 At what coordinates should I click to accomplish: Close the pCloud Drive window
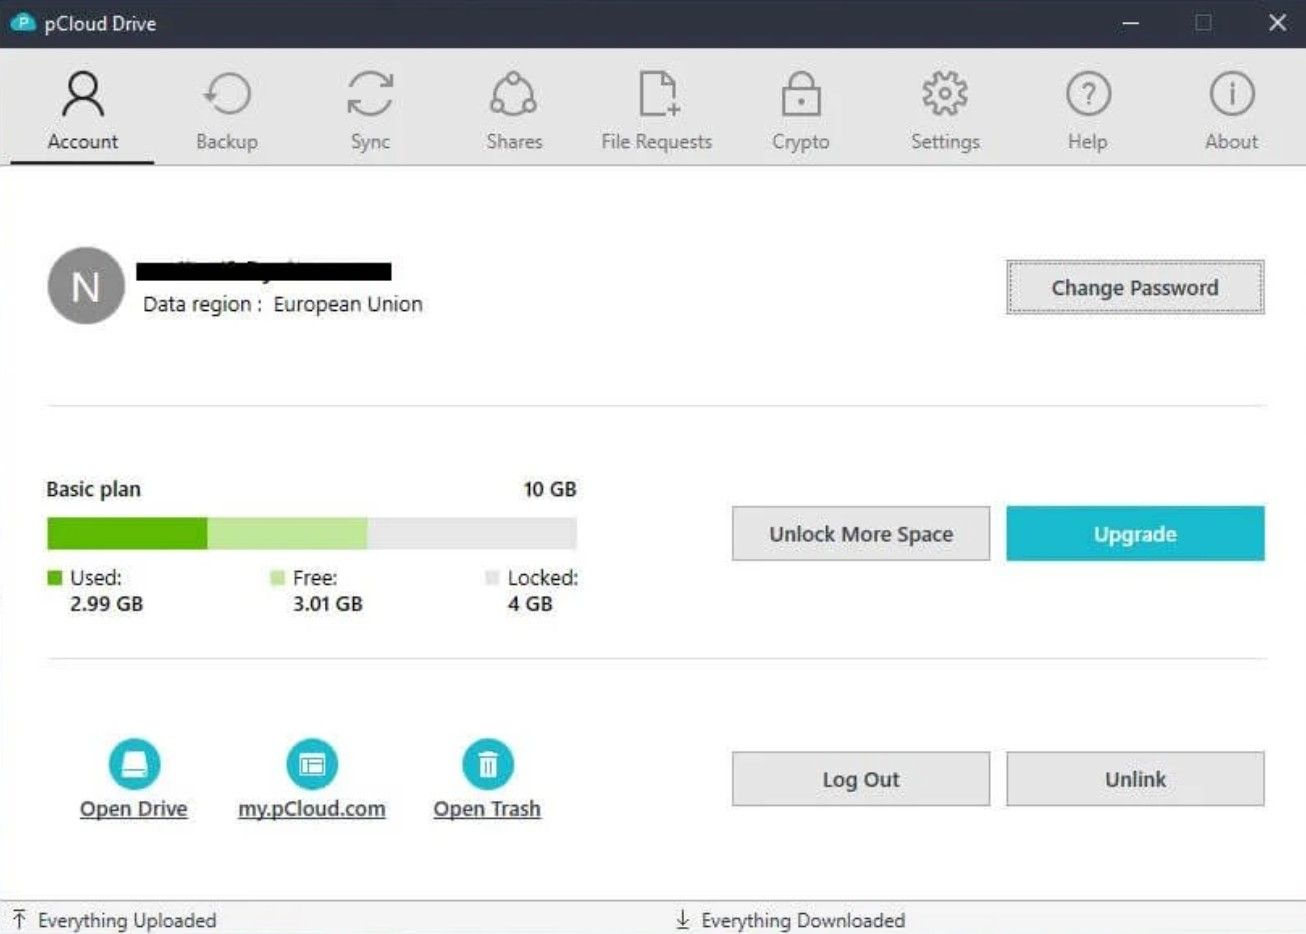1277,23
